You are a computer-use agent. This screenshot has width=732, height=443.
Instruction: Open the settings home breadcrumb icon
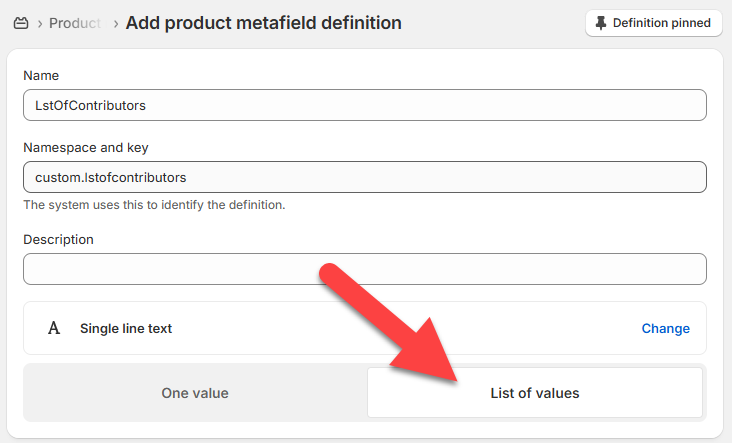pos(21,23)
